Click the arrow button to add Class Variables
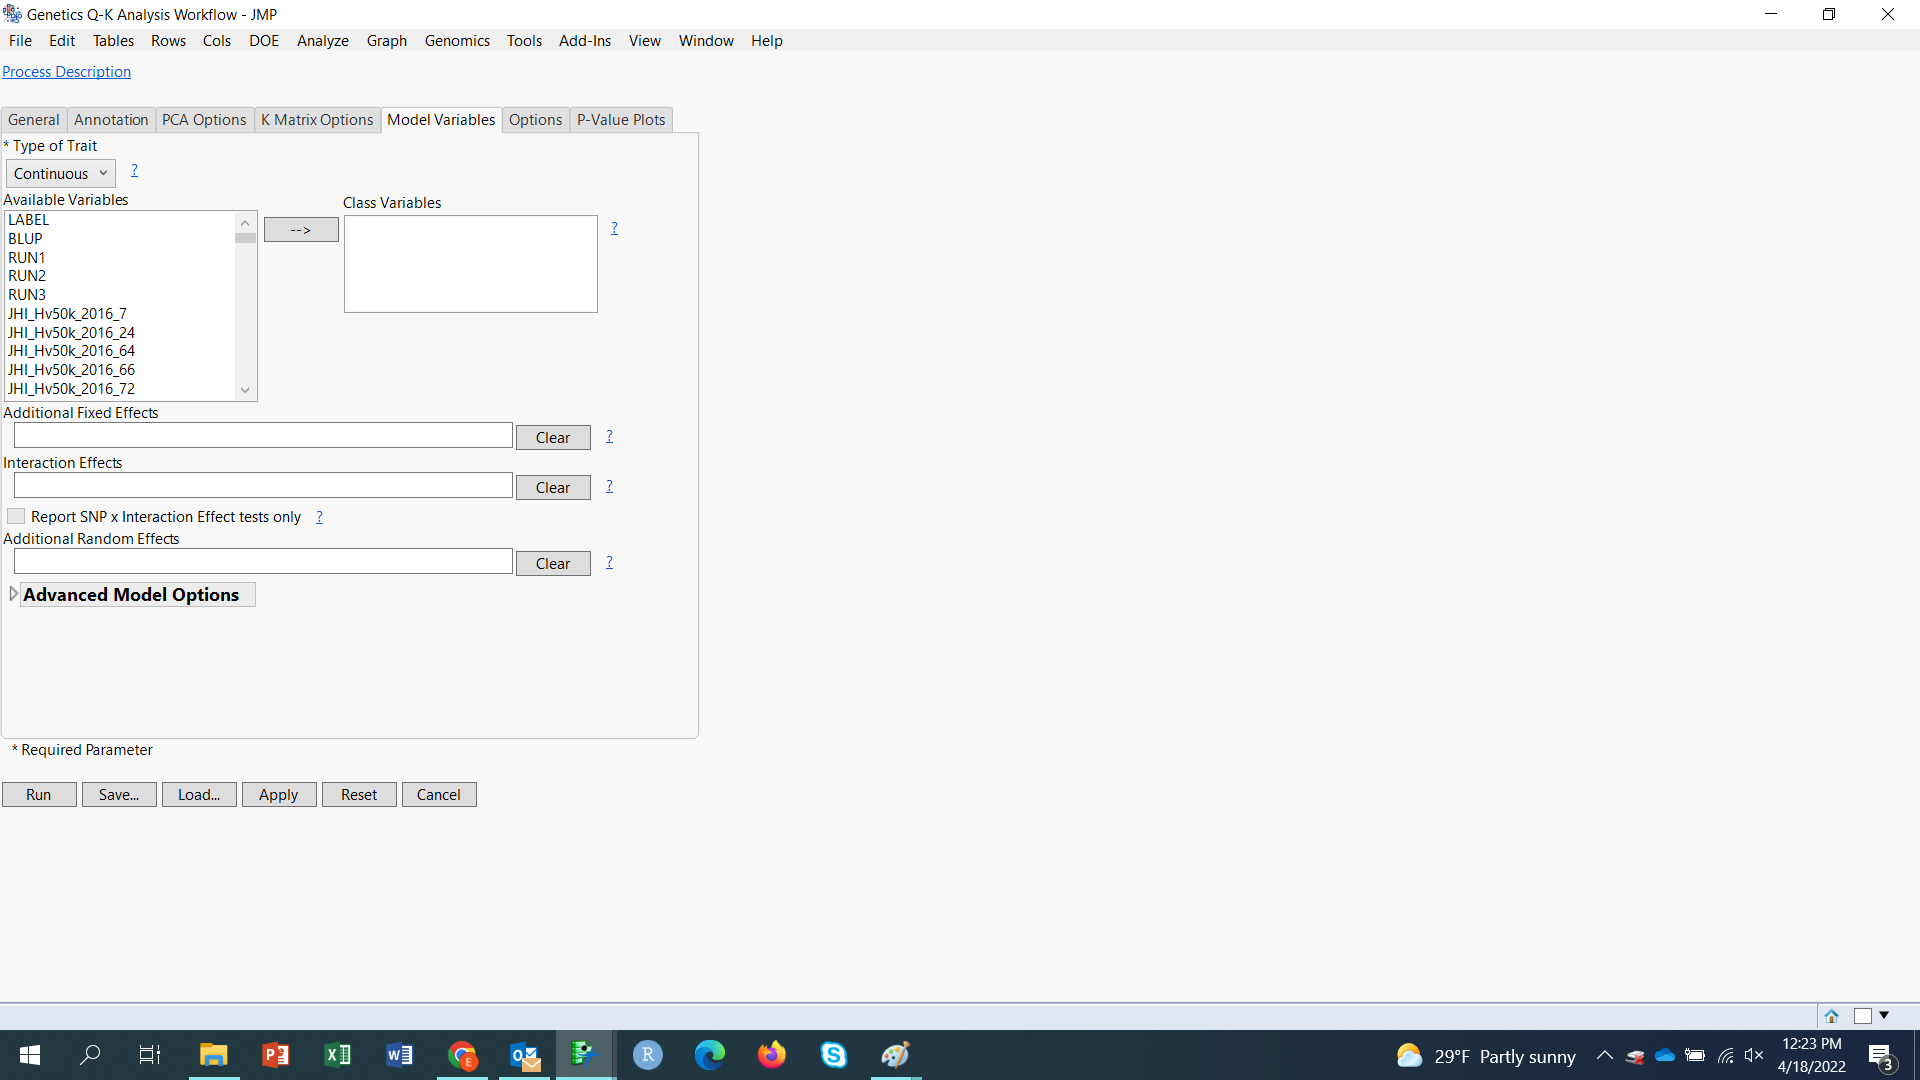Image resolution: width=1920 pixels, height=1080 pixels. click(x=301, y=230)
